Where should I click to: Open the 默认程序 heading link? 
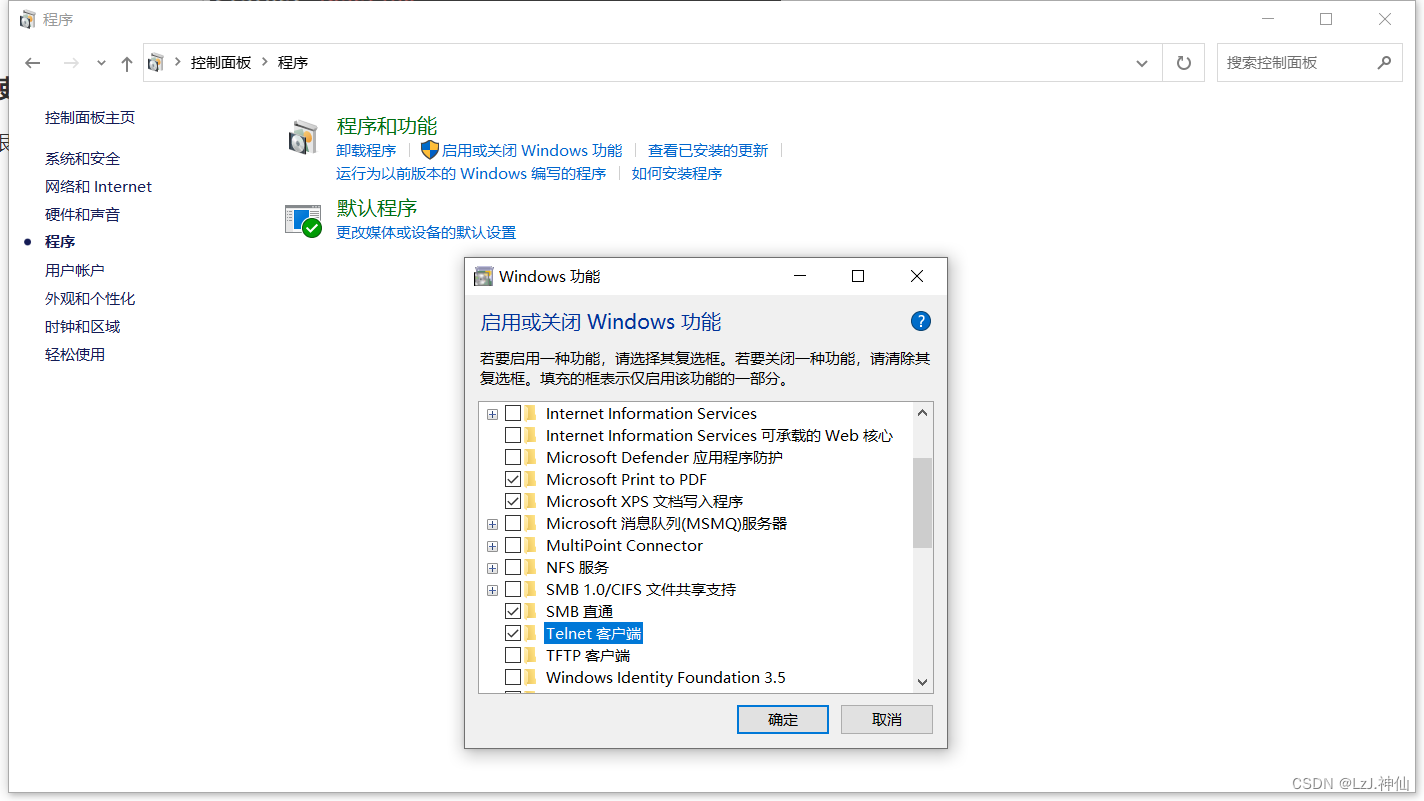pyautogui.click(x=377, y=208)
